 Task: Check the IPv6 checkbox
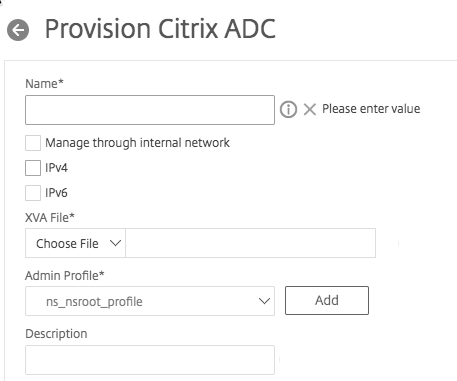[x=33, y=193]
